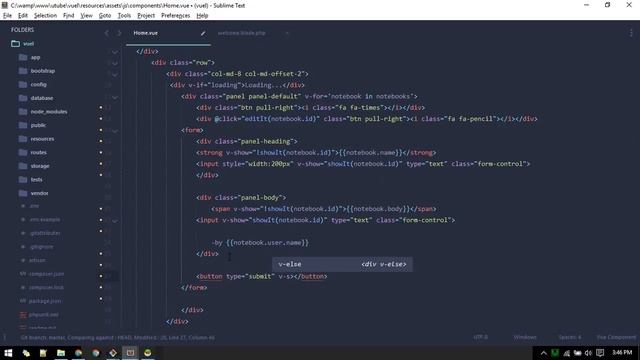Show hidden system tray icons
640x360 pixels.
[544, 353]
